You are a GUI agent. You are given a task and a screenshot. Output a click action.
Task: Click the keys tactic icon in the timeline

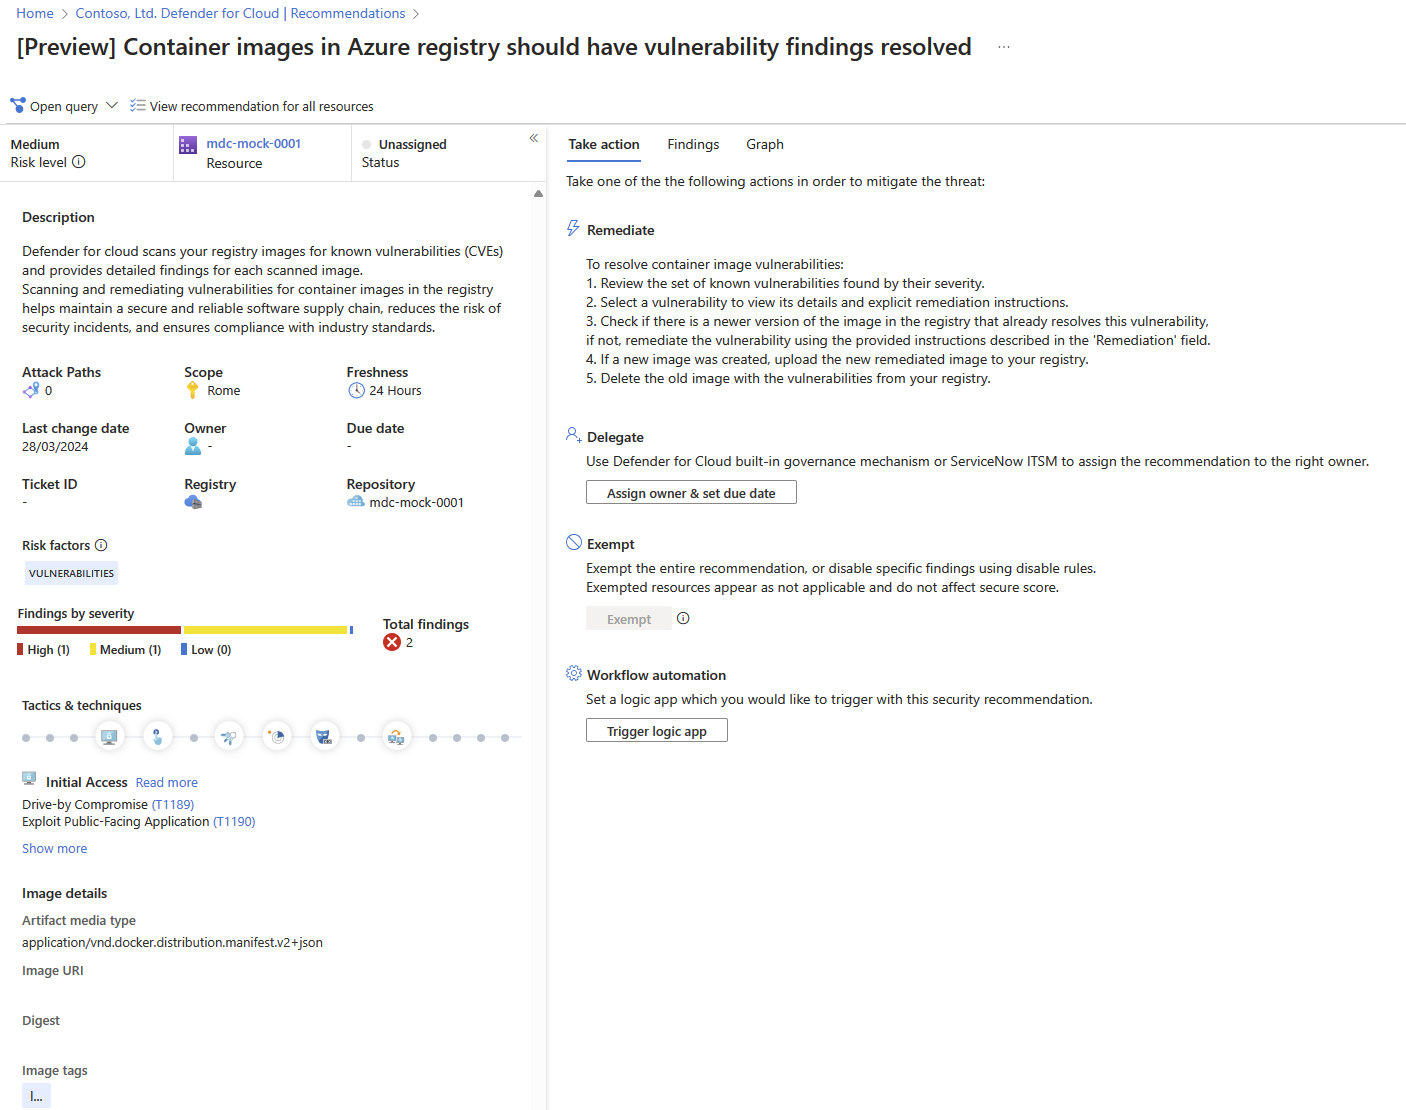point(229,737)
